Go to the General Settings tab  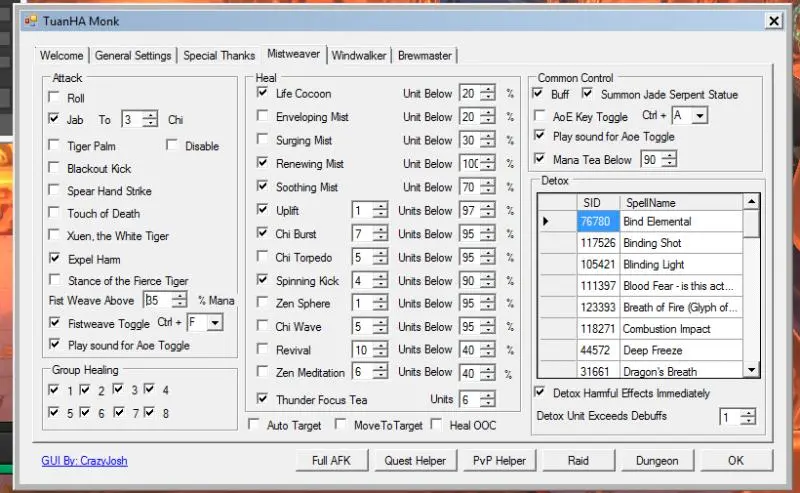coord(133,56)
